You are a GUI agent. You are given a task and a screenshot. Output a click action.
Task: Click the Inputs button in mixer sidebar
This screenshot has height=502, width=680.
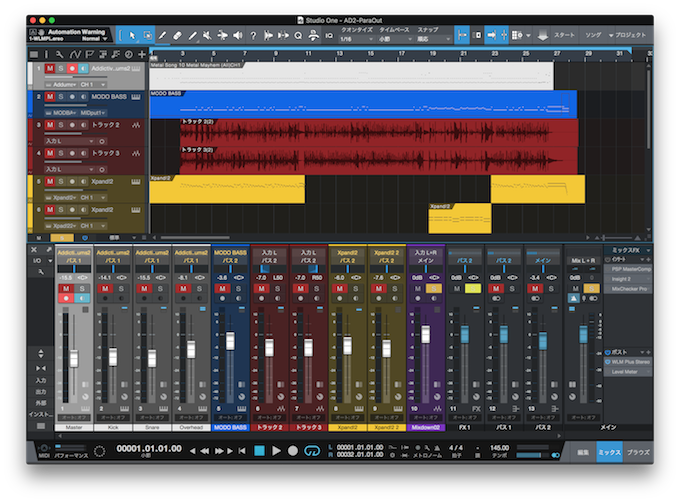[41, 380]
